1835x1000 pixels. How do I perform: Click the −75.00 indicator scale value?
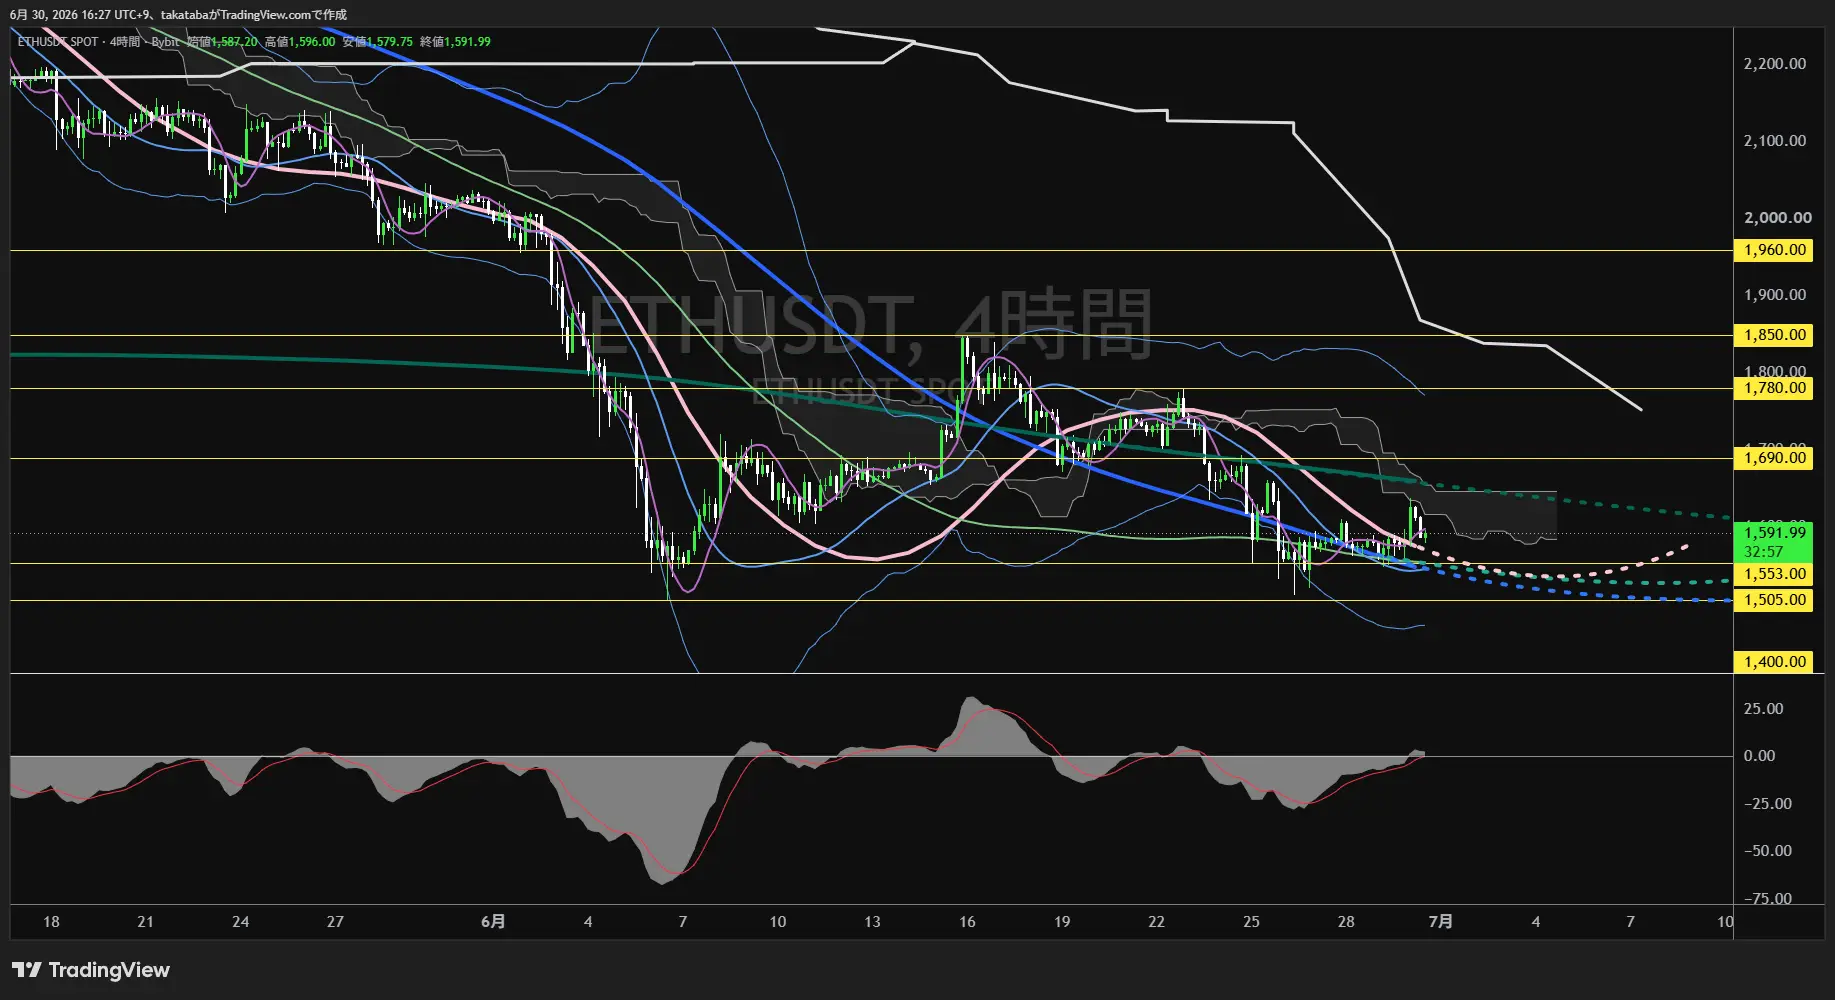pyautogui.click(x=1767, y=898)
